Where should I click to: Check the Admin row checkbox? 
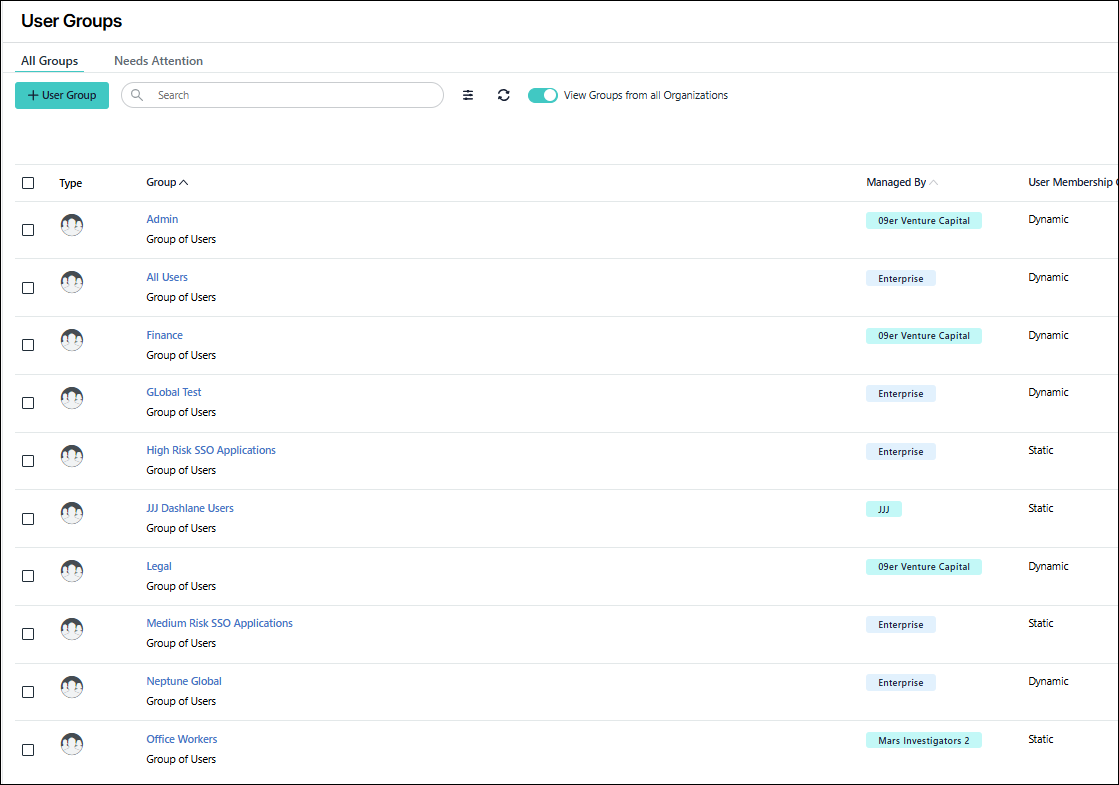pos(28,230)
